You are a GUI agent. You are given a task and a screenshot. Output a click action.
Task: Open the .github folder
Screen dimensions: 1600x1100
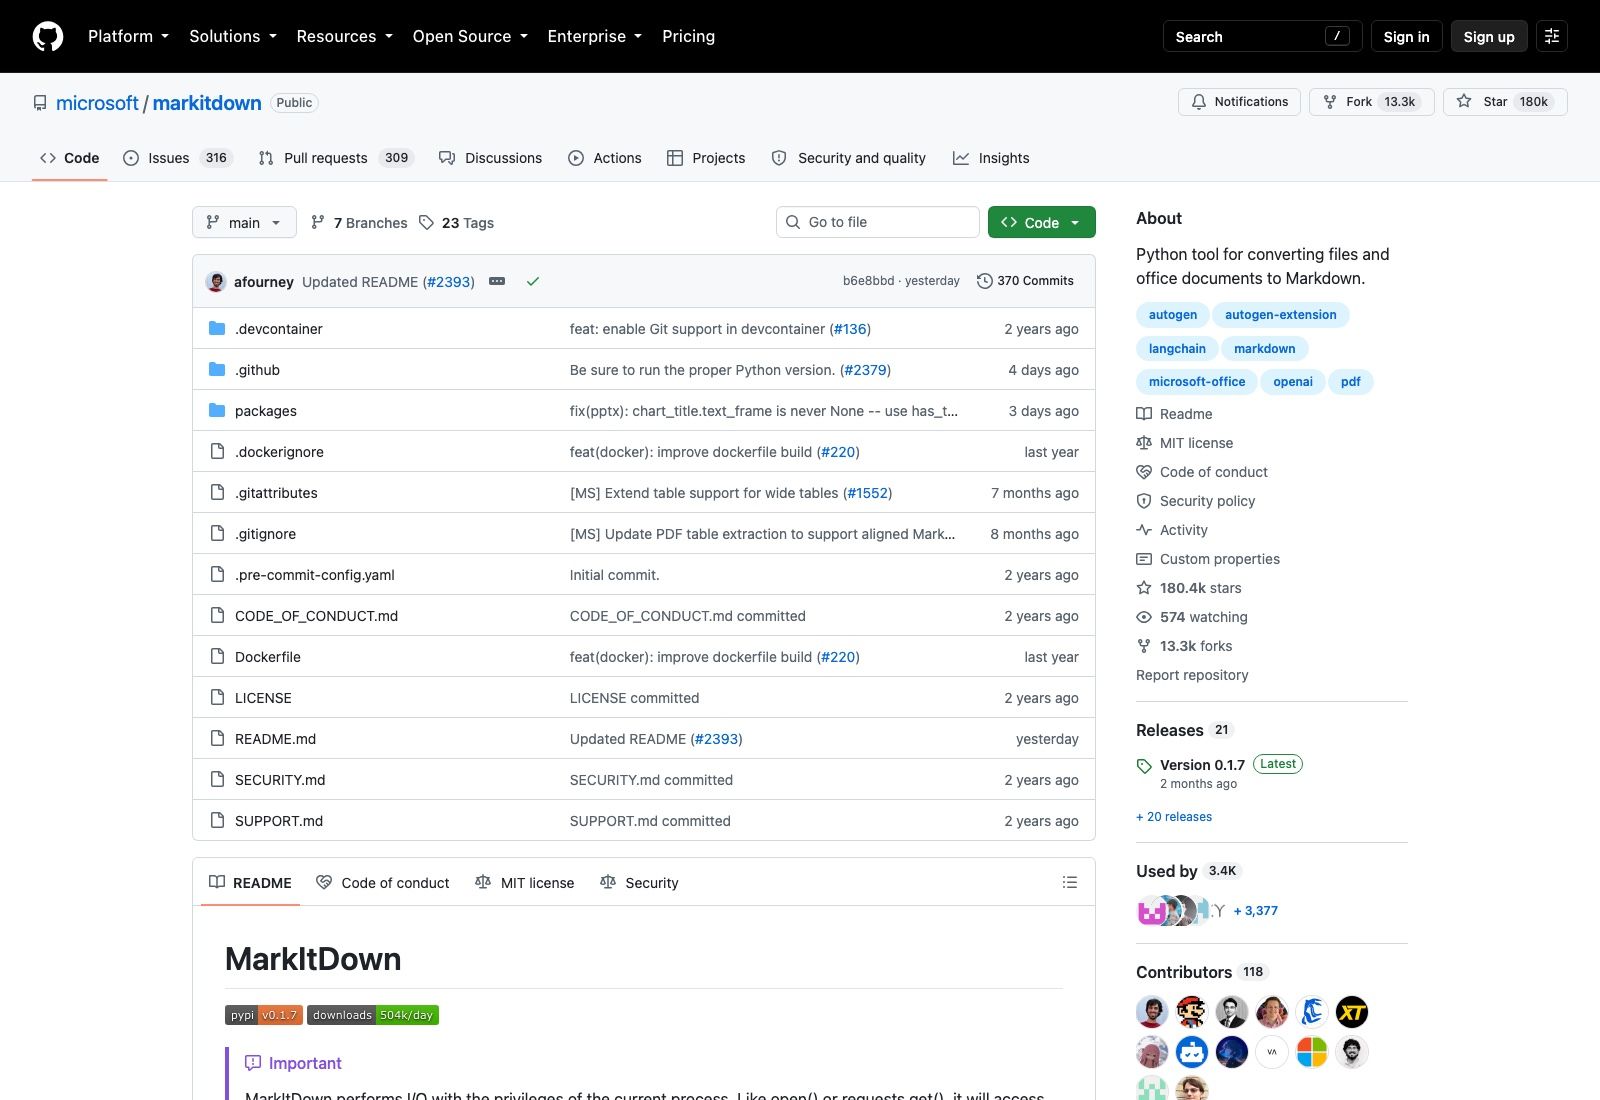pos(257,370)
